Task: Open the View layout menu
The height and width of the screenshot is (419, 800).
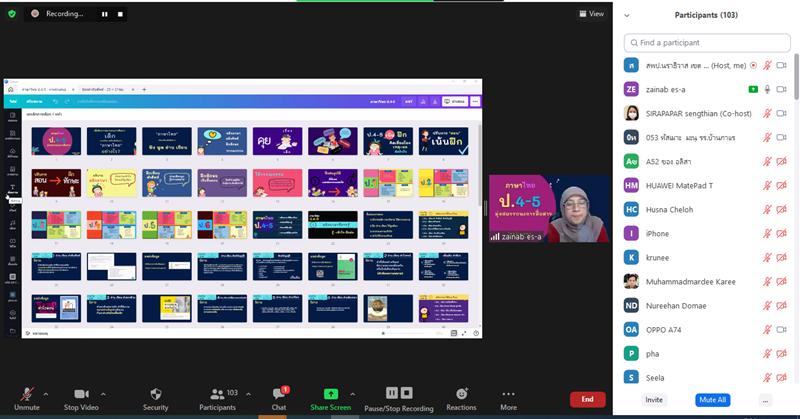Action: point(591,14)
